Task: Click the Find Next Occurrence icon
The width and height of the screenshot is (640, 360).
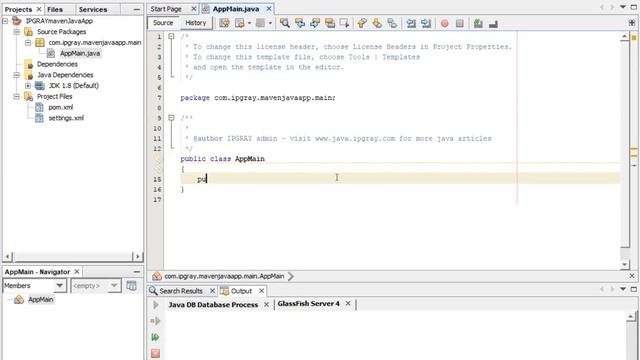Action: (315, 23)
